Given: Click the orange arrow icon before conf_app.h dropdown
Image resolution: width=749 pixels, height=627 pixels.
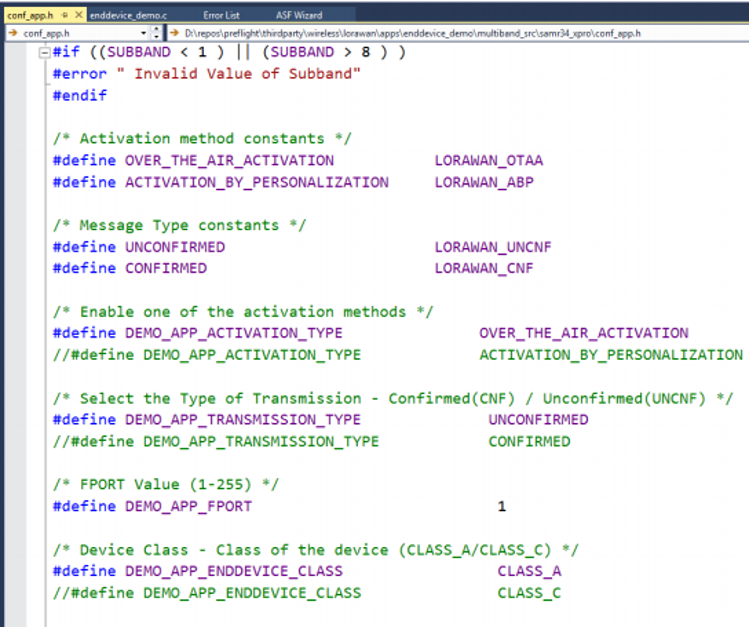Looking at the screenshot, I should (x=13, y=33).
